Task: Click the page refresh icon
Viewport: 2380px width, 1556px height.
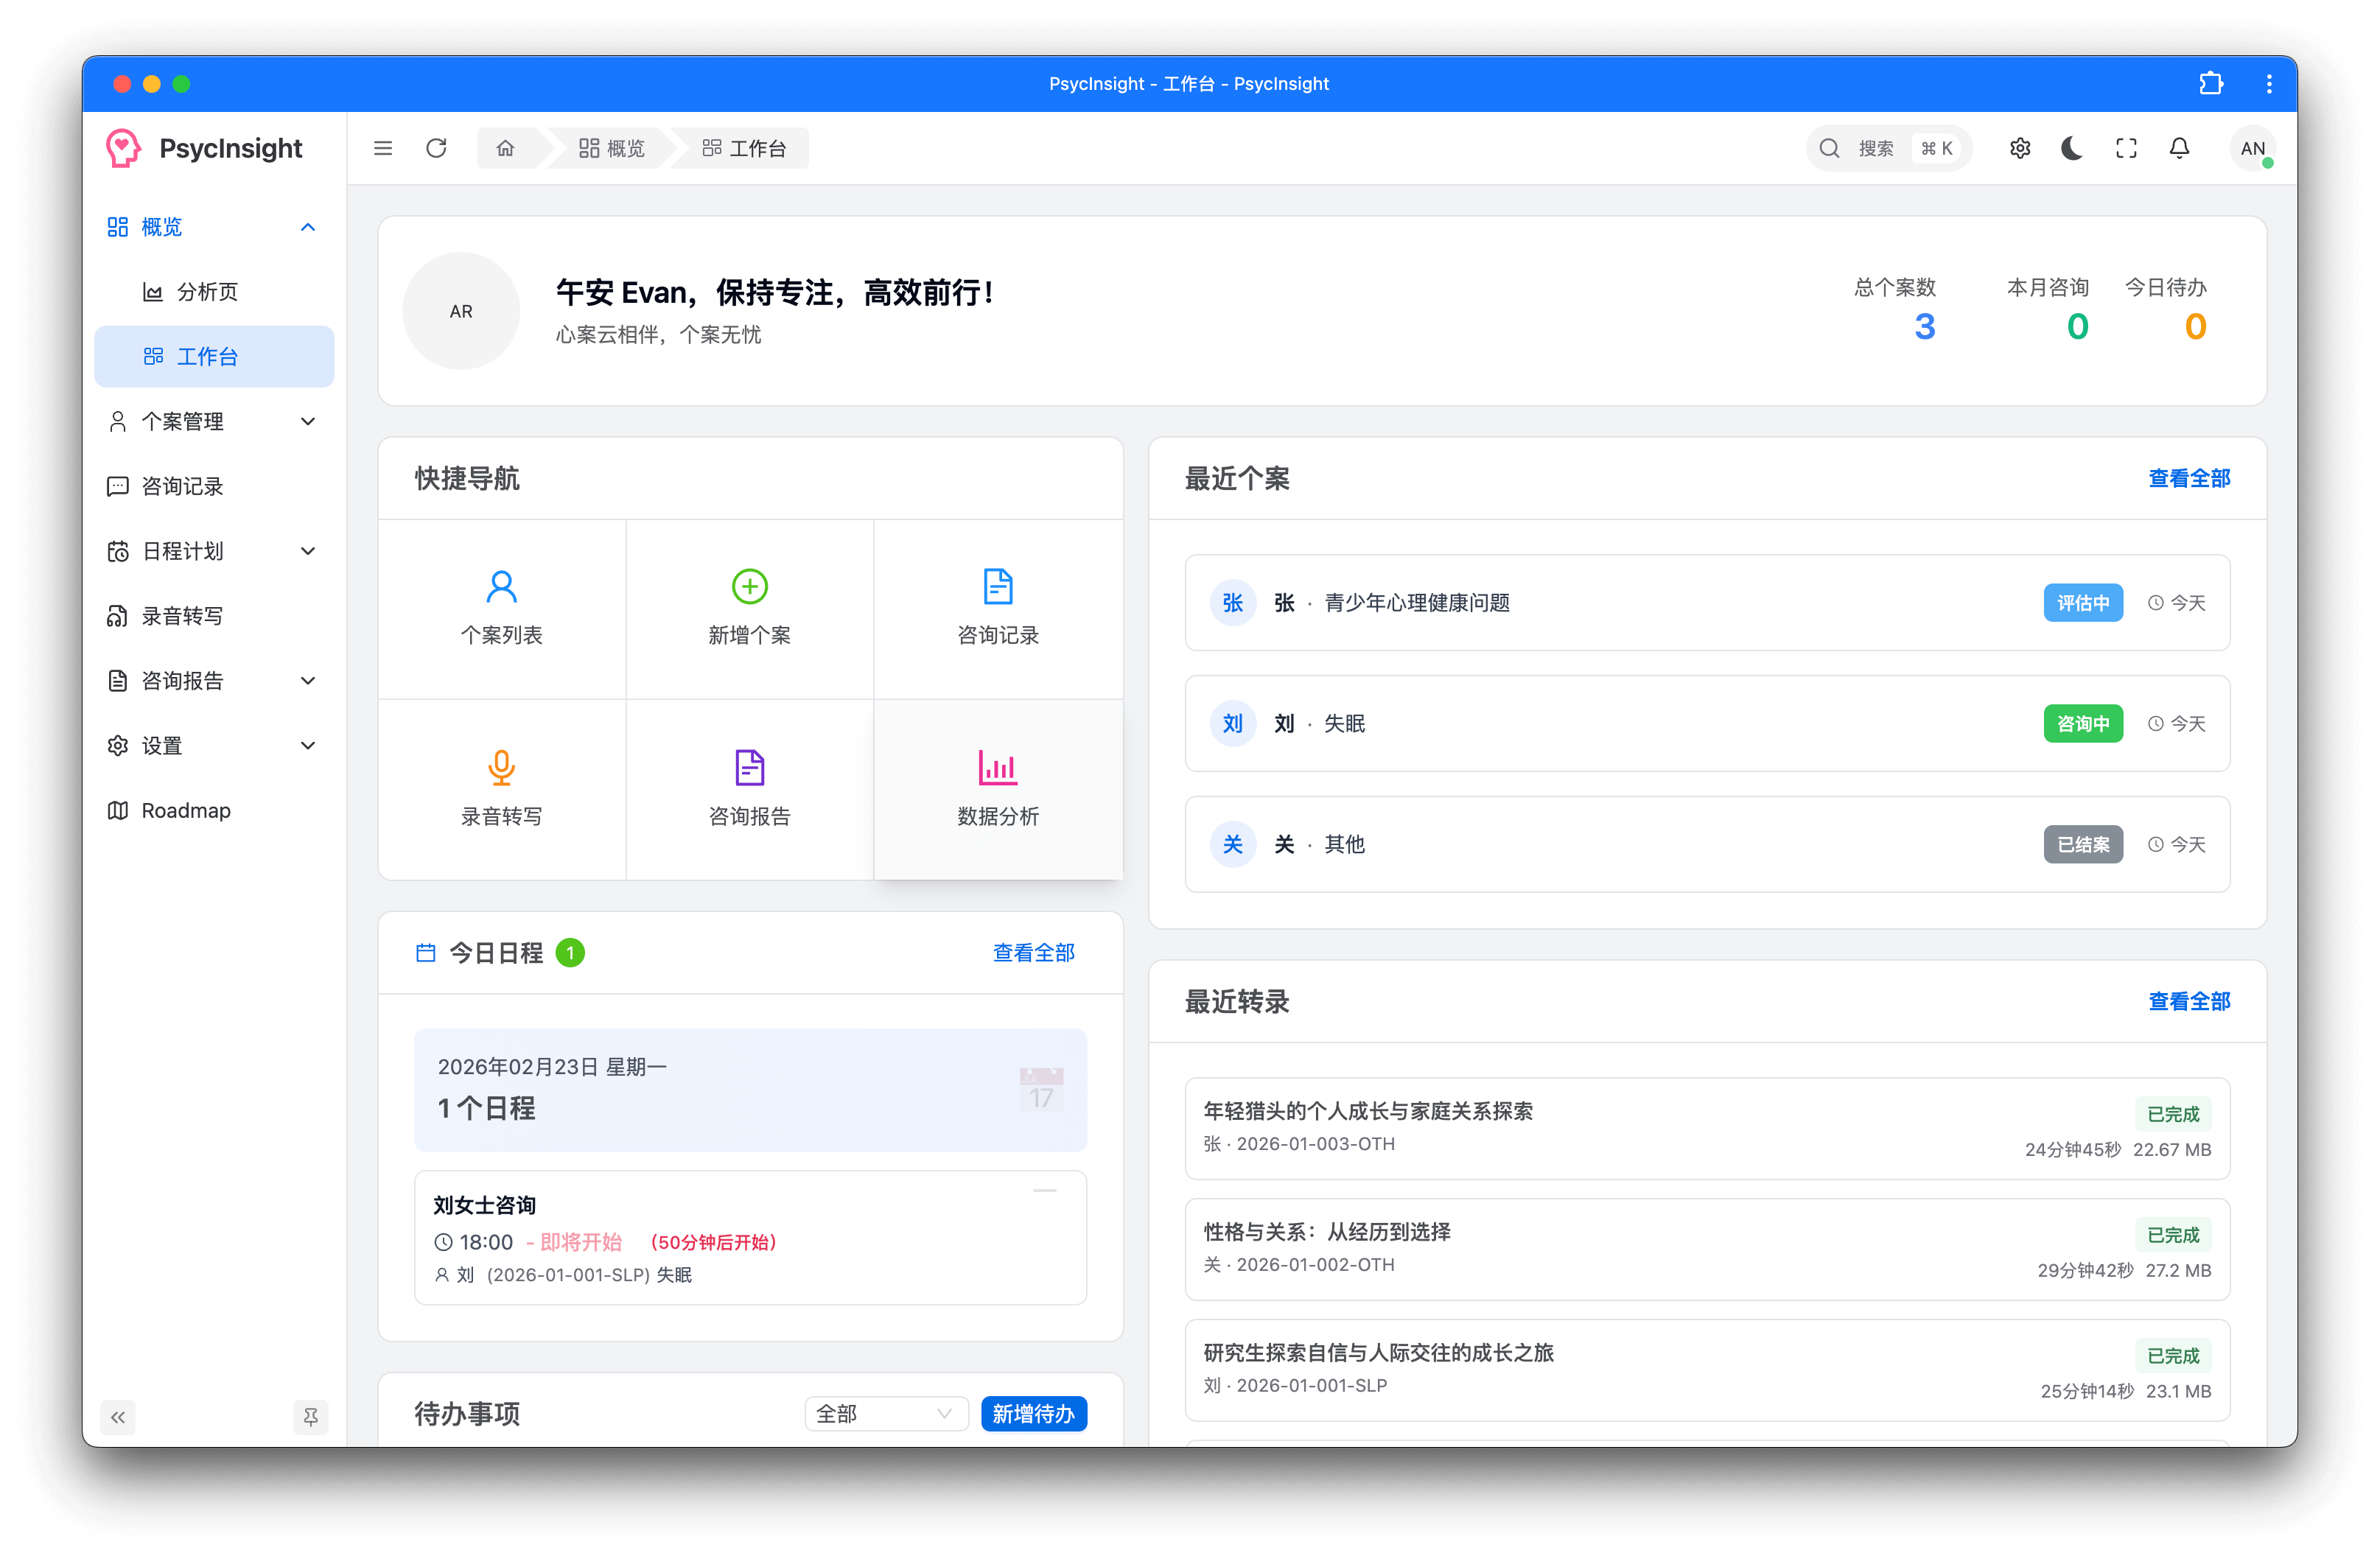Action: [x=436, y=148]
